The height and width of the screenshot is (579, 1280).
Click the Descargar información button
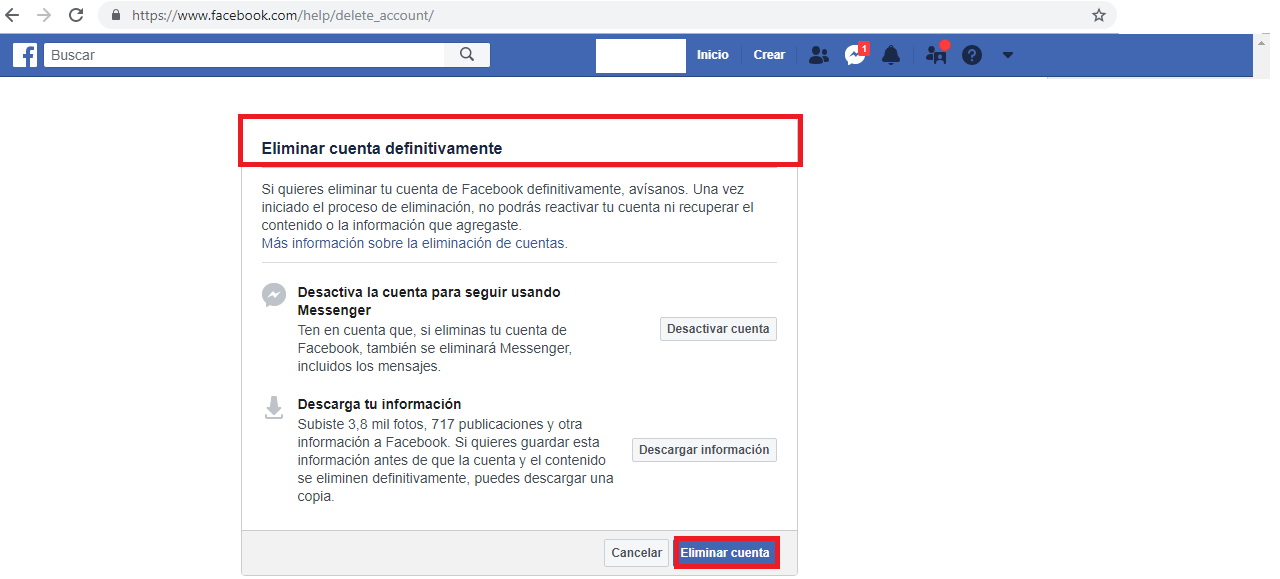pos(704,450)
